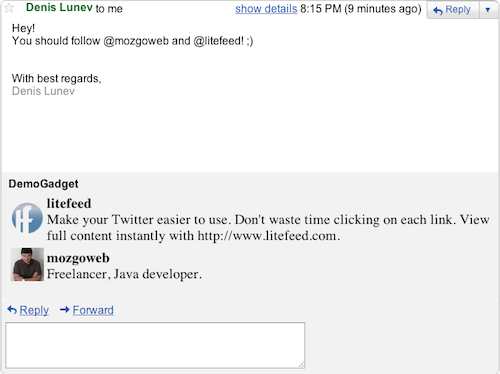Star this message from Denis Lunev

point(9,7)
